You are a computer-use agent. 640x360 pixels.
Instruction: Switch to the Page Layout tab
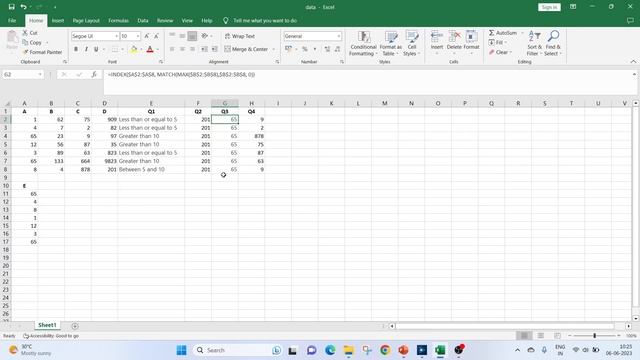click(86, 20)
